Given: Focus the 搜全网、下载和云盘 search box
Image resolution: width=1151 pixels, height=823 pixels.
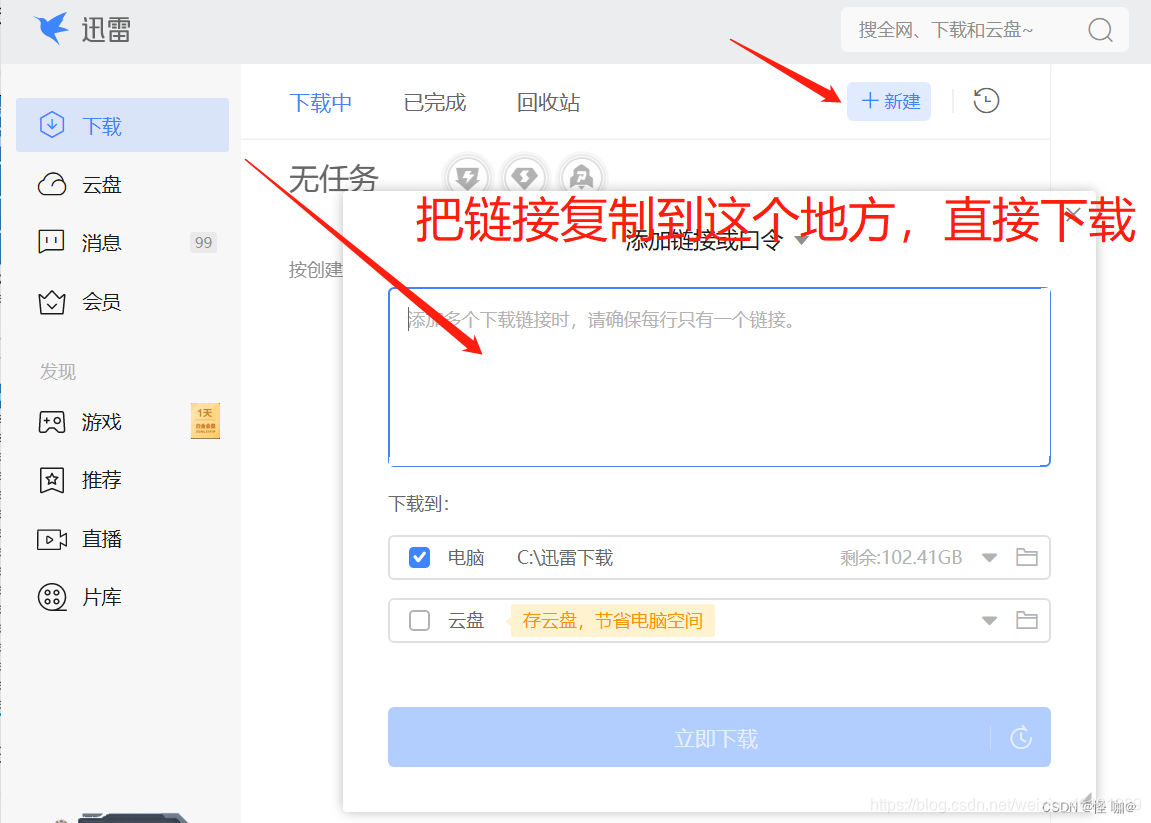Looking at the screenshot, I should [x=984, y=30].
